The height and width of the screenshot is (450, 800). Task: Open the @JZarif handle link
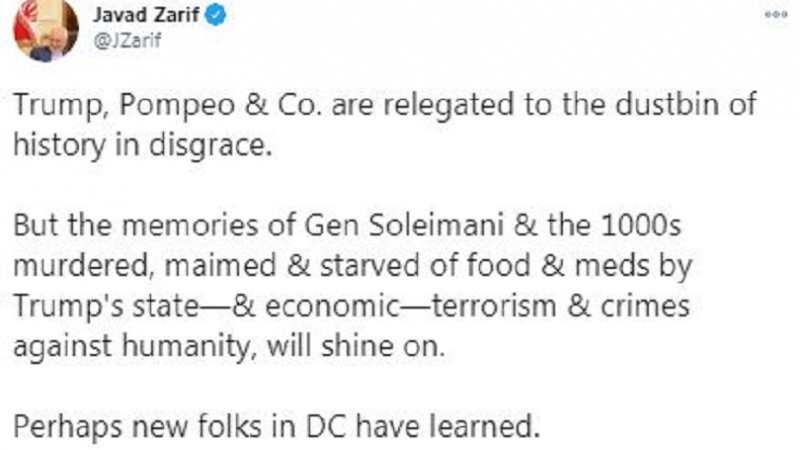tap(124, 39)
